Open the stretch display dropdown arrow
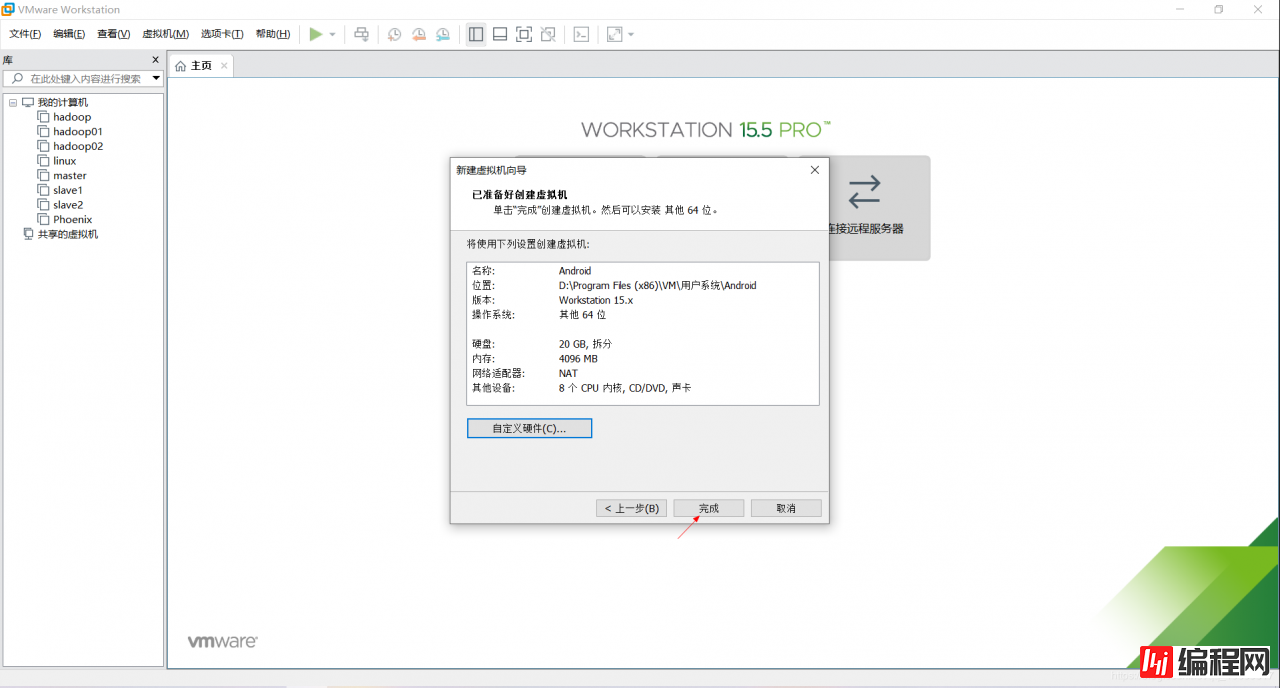The width and height of the screenshot is (1280, 688). [631, 34]
